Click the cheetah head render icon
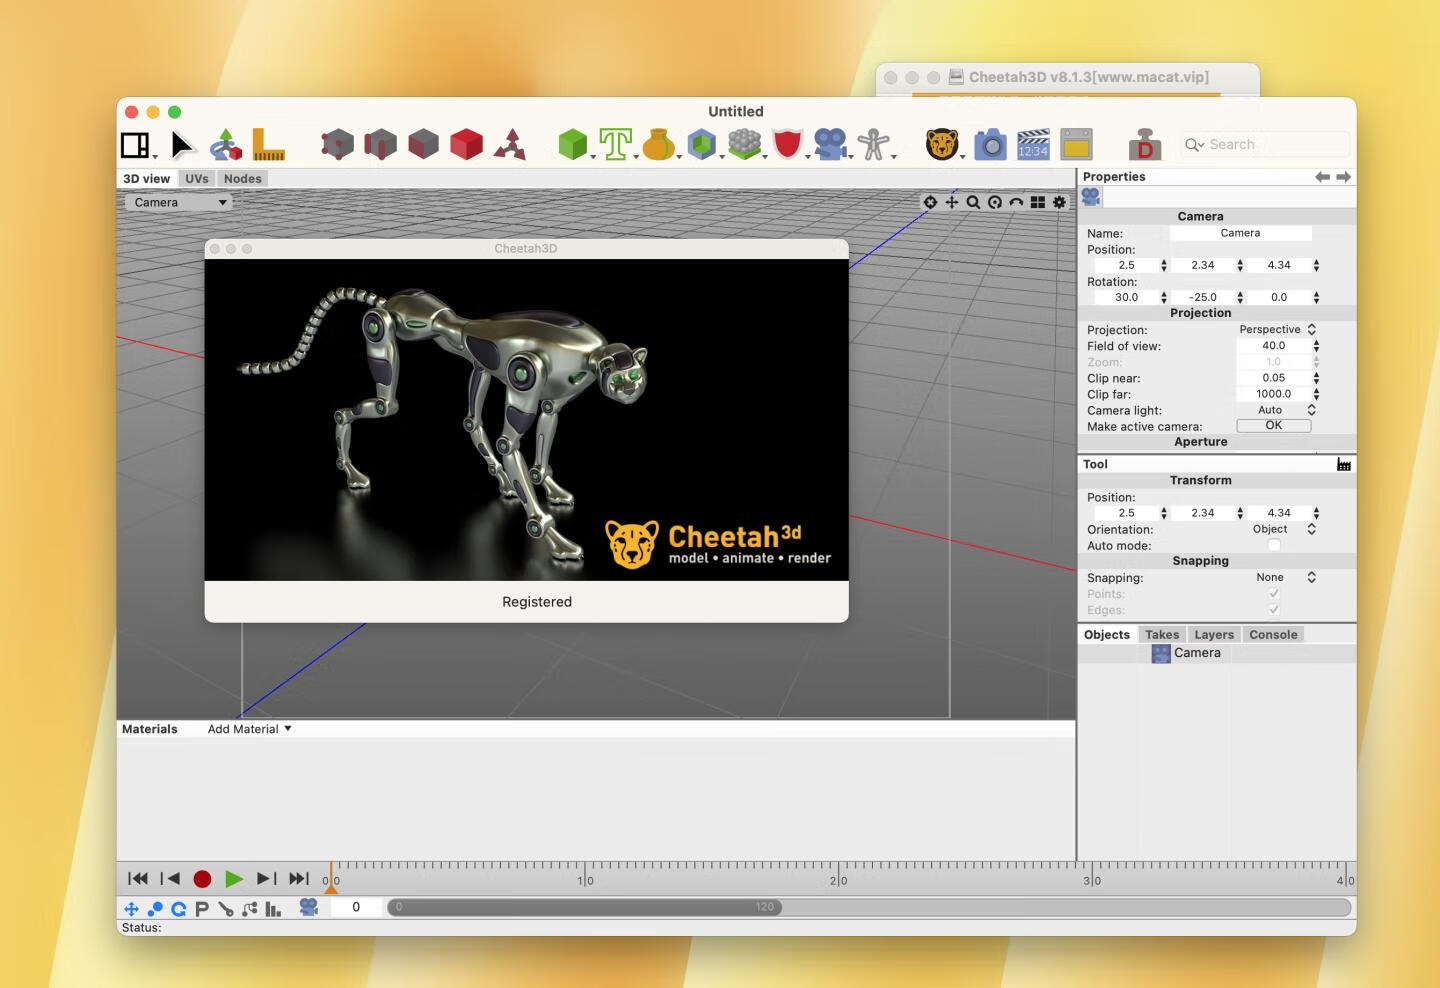The height and width of the screenshot is (988, 1440). (942, 145)
